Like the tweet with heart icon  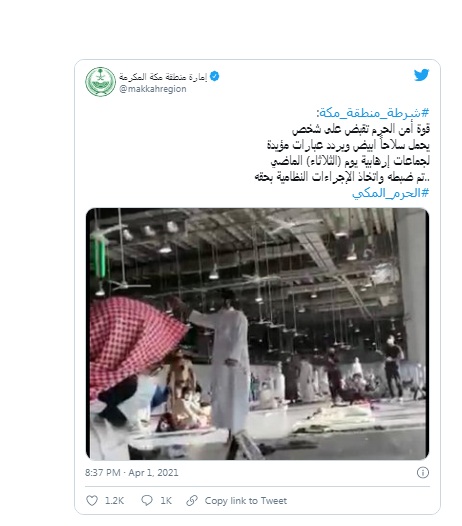tap(92, 501)
